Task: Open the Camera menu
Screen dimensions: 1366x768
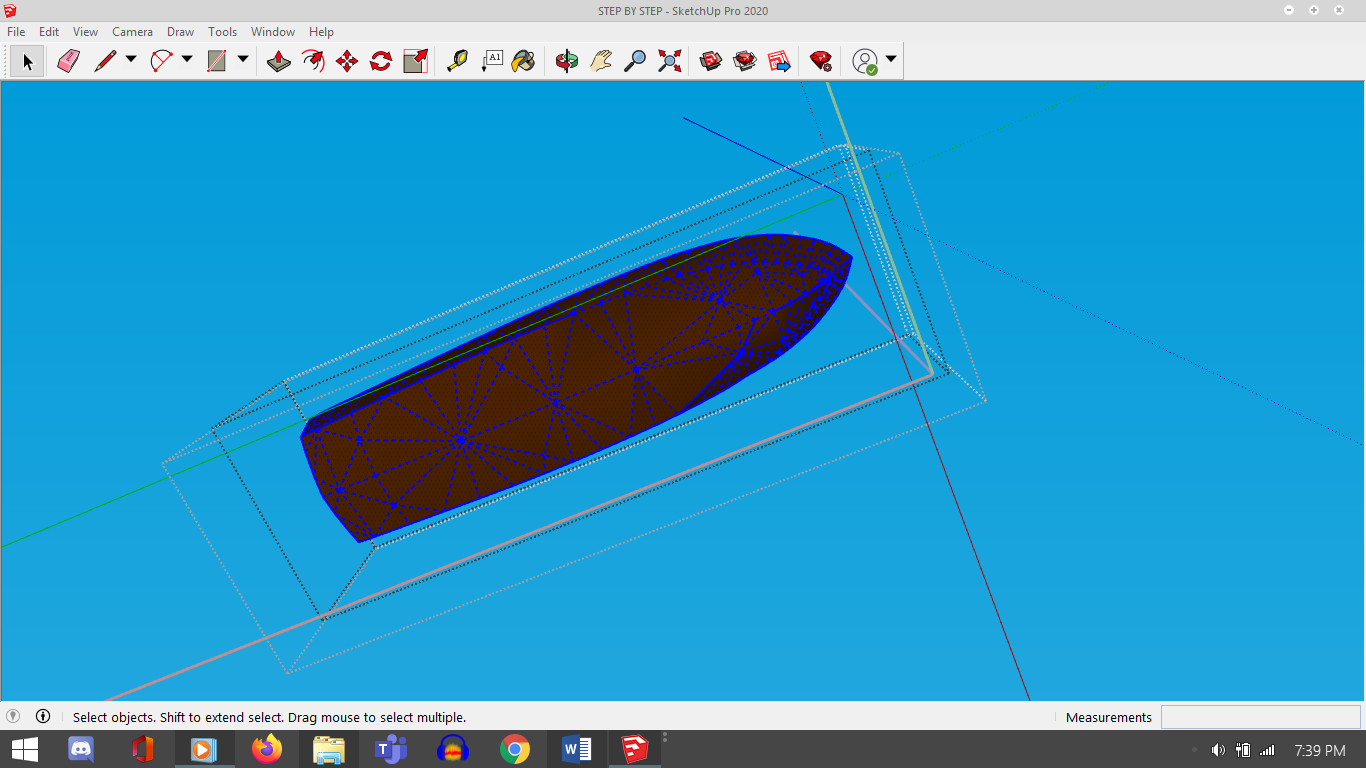Action: 132,32
